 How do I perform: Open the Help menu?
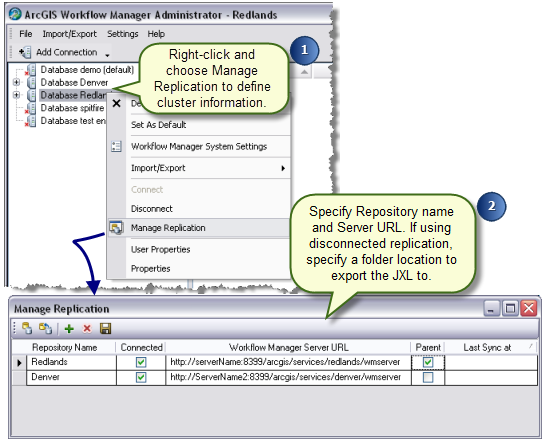coord(156,34)
